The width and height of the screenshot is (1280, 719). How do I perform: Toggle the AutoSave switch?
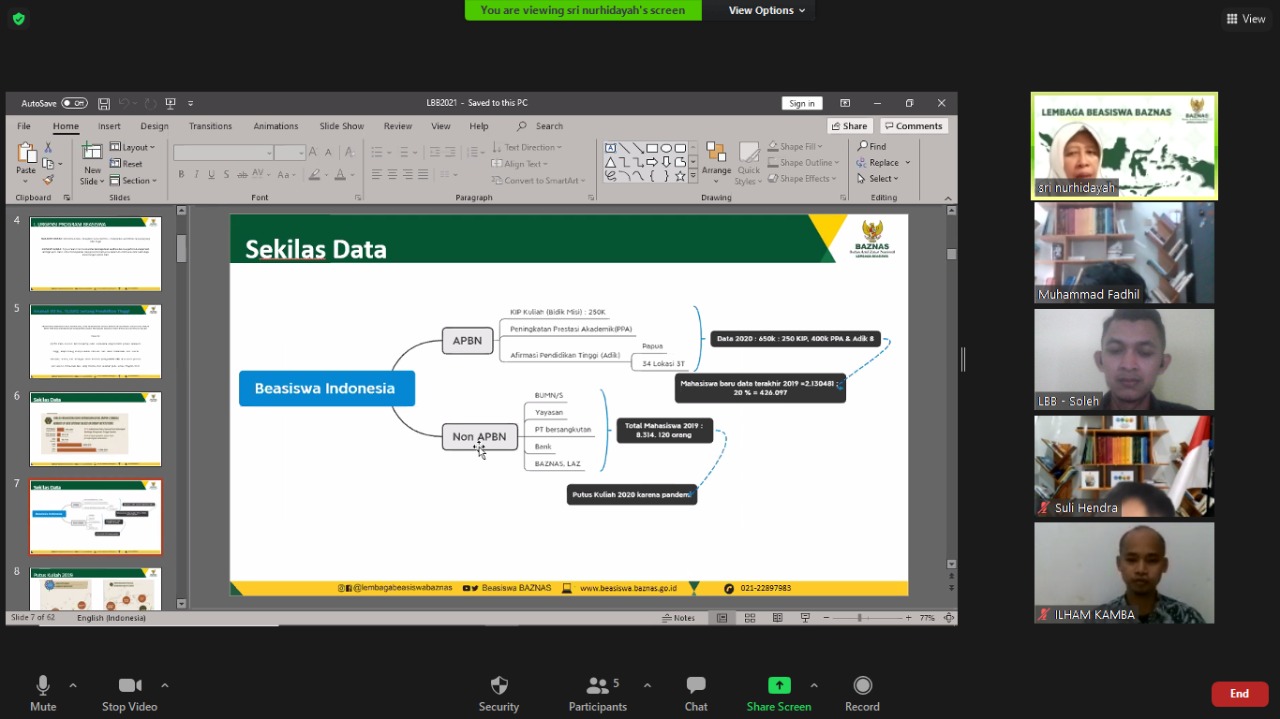tap(74, 103)
